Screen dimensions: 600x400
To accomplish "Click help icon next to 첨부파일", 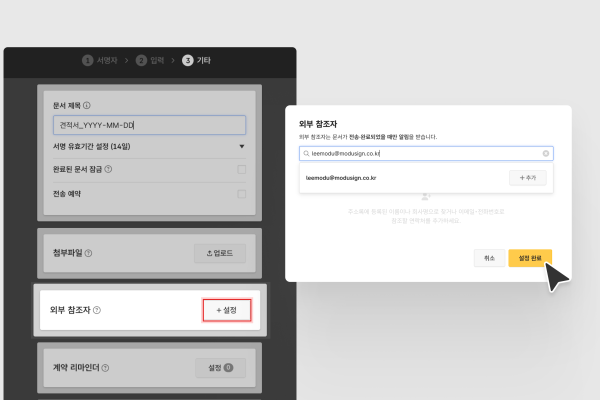I will tap(88, 253).
